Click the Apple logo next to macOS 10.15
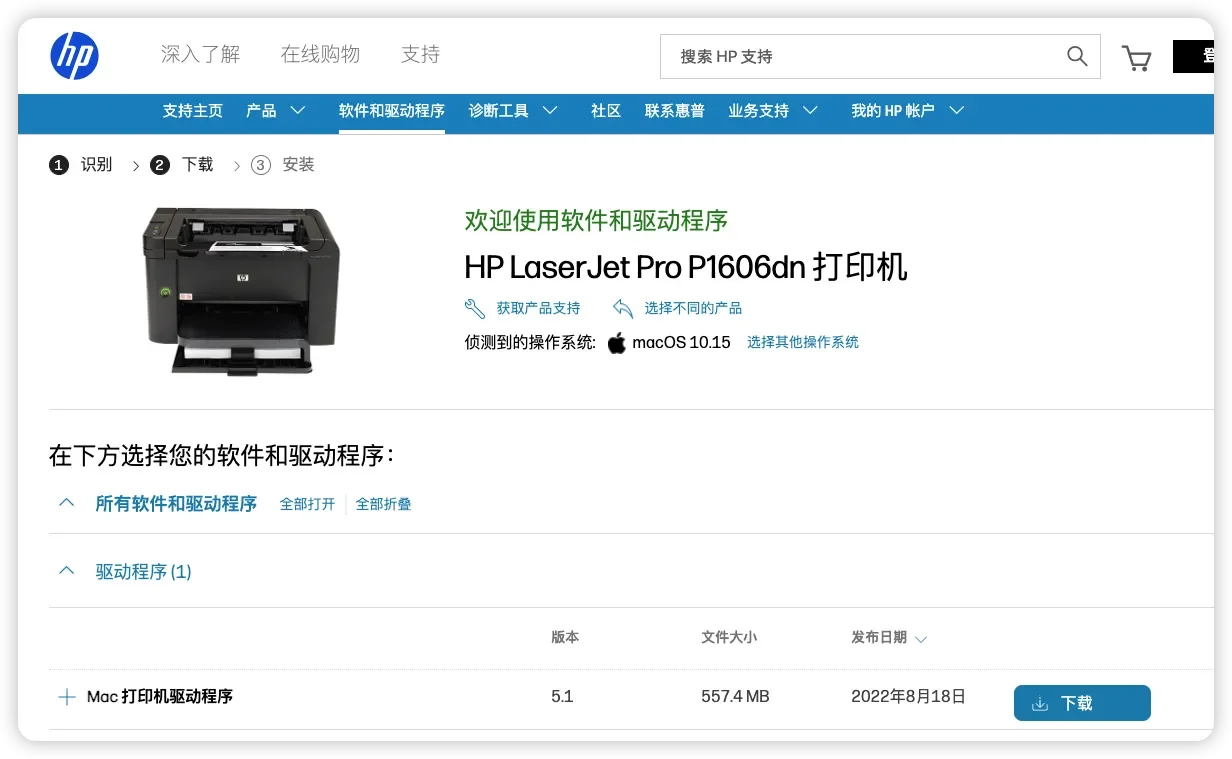Screen dimensions: 1232x759 [x=616, y=342]
